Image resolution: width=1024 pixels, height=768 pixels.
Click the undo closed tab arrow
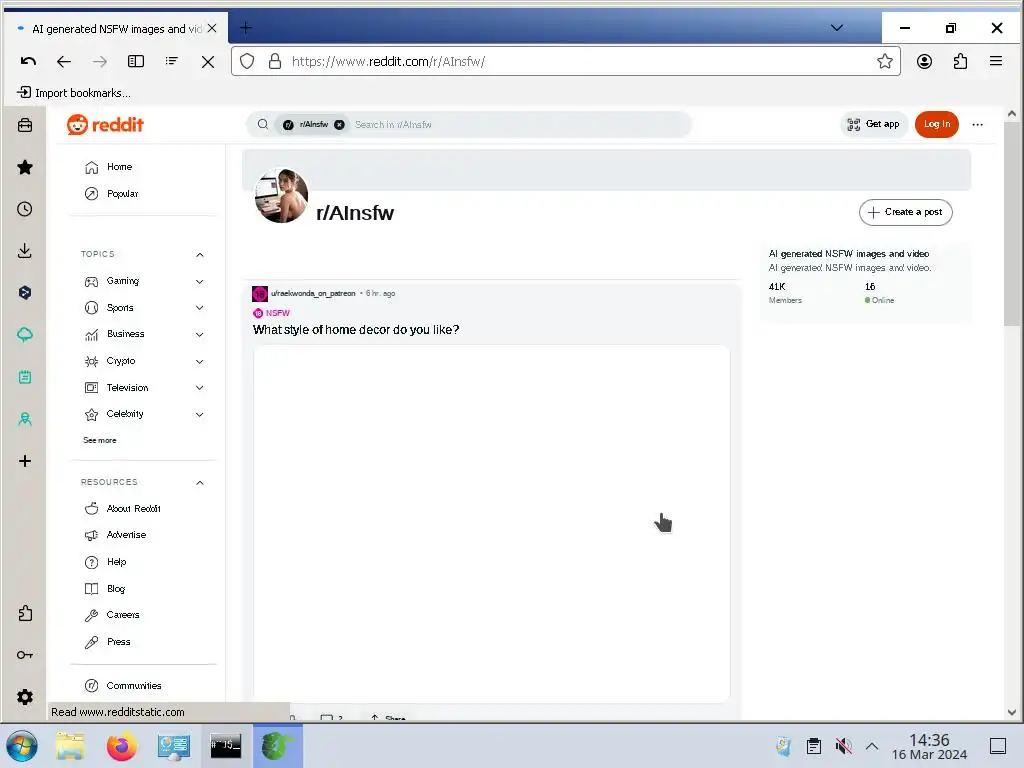click(28, 61)
